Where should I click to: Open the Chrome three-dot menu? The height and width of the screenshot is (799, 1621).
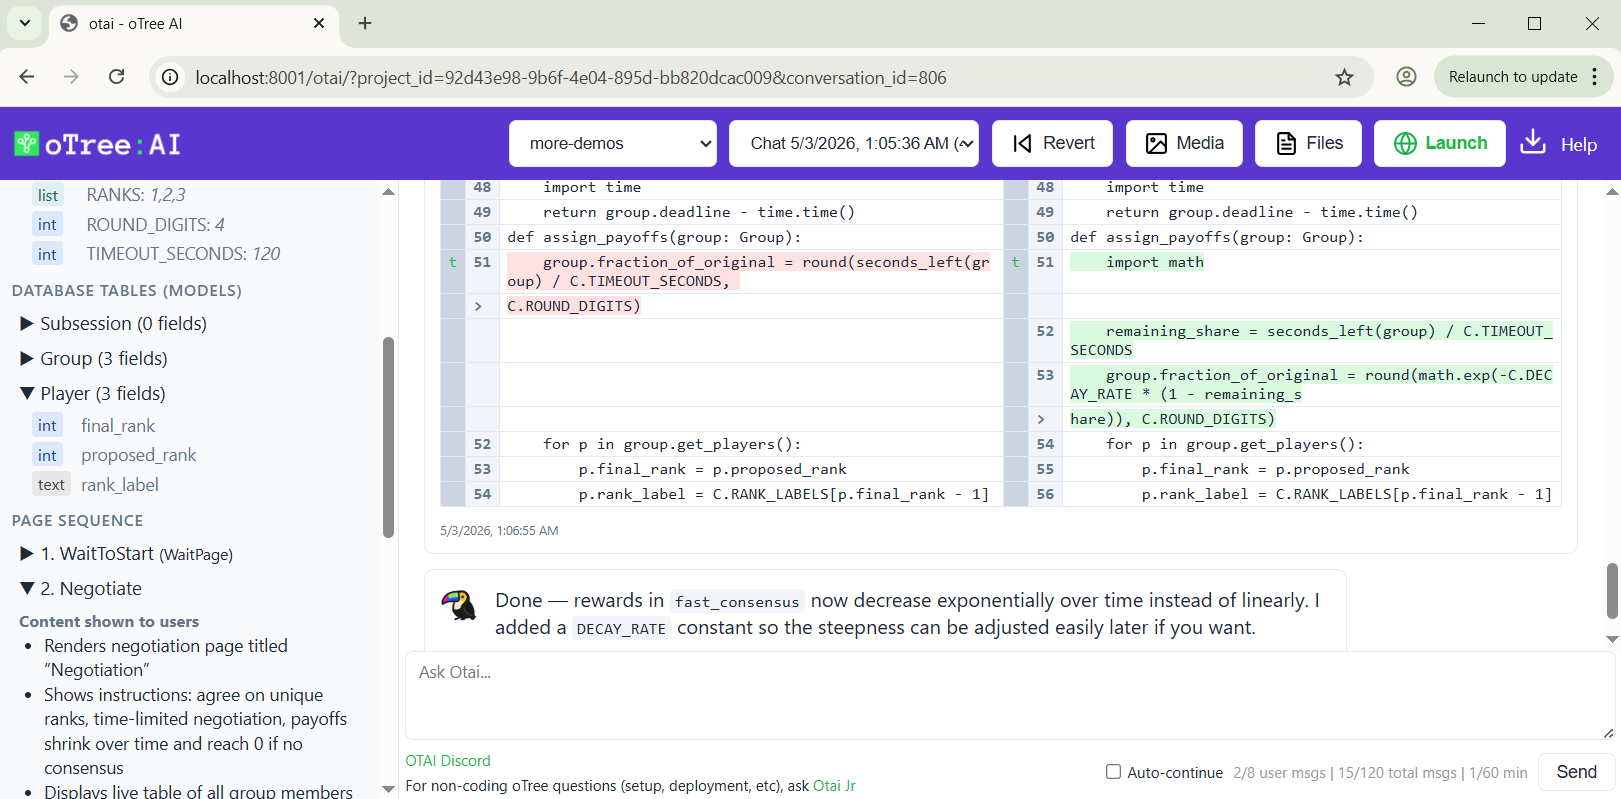(1595, 77)
